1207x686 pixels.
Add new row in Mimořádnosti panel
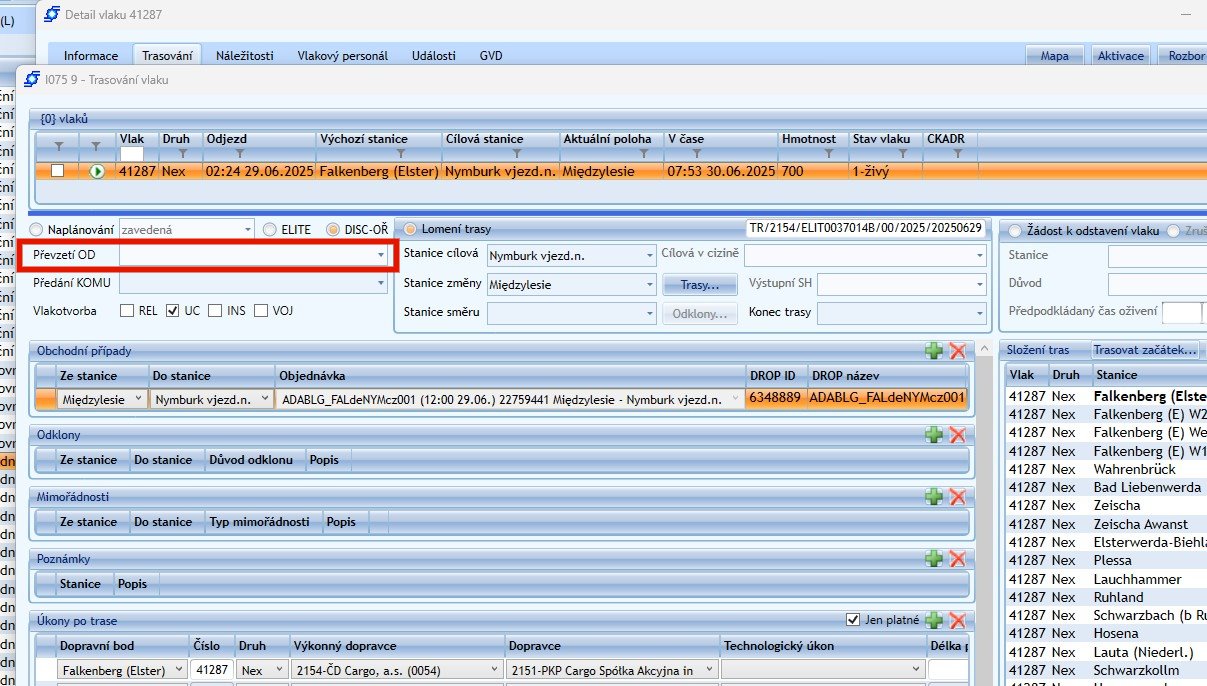point(934,497)
